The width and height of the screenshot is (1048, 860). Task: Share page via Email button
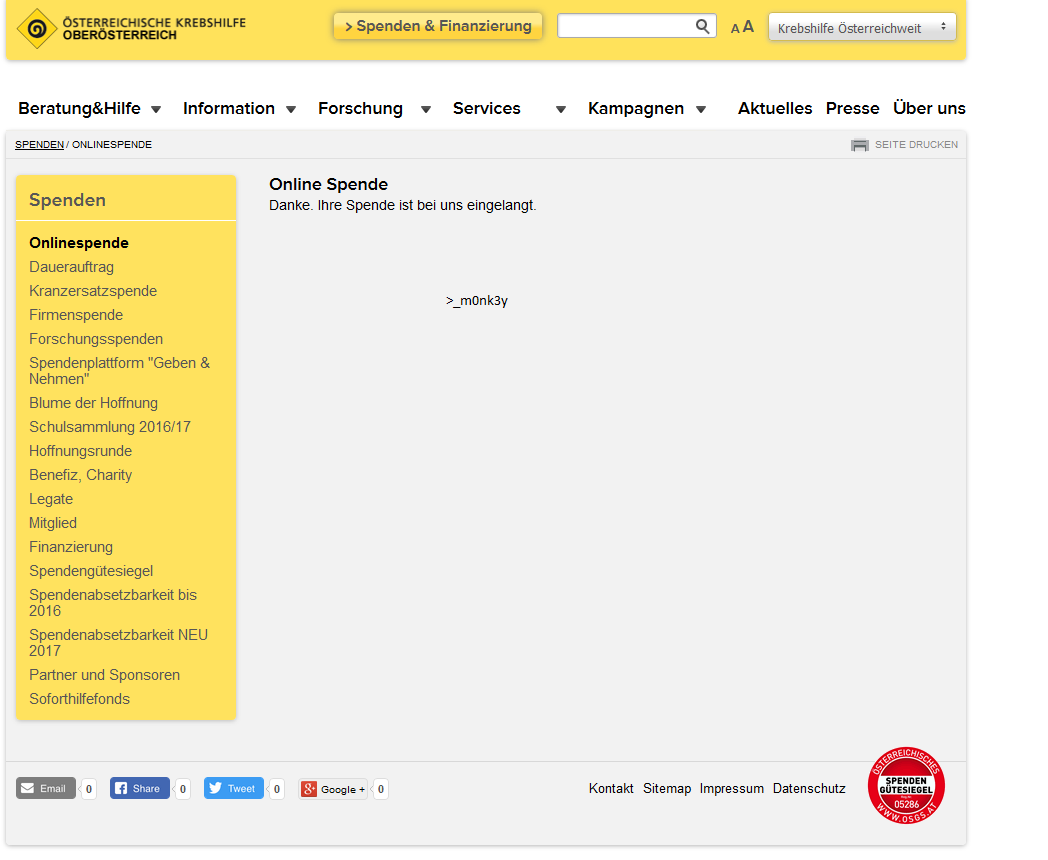(x=45, y=789)
